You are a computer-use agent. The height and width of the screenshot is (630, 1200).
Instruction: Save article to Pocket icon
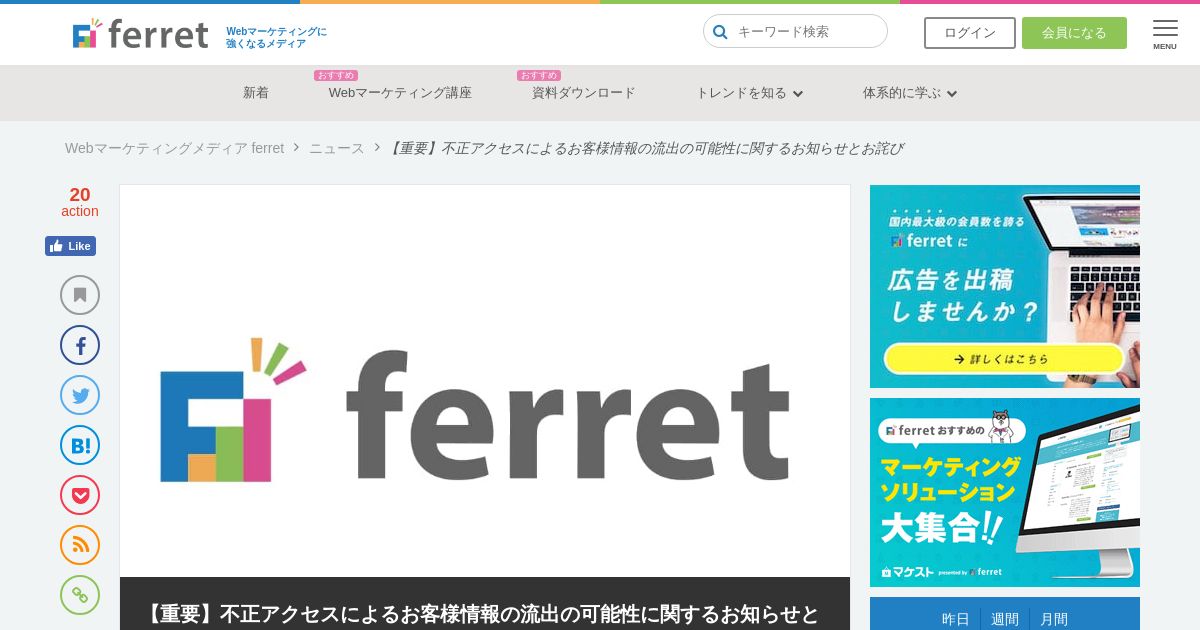pos(80,495)
